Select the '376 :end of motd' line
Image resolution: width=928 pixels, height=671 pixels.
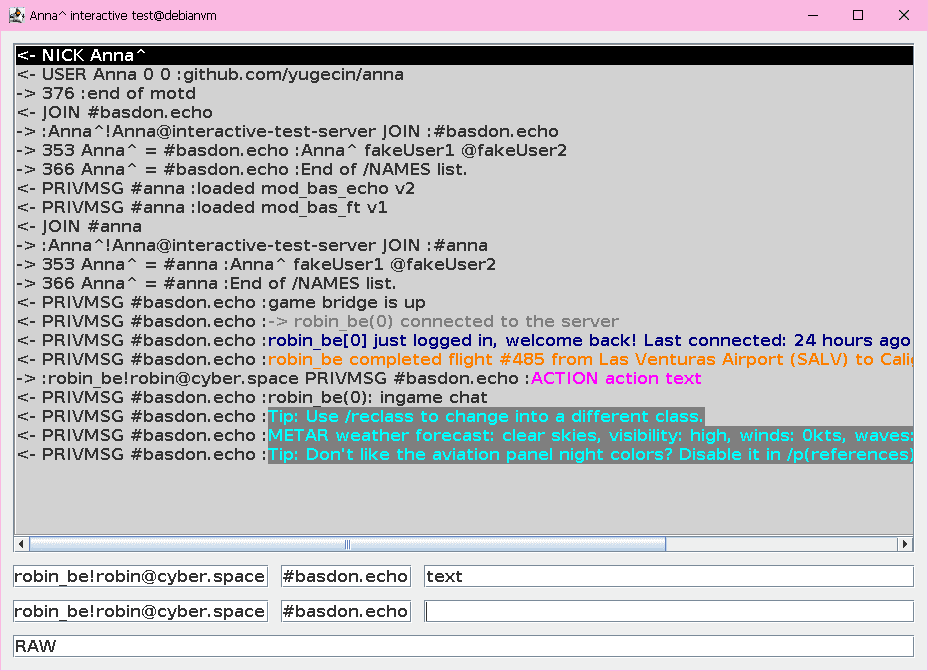(107, 94)
